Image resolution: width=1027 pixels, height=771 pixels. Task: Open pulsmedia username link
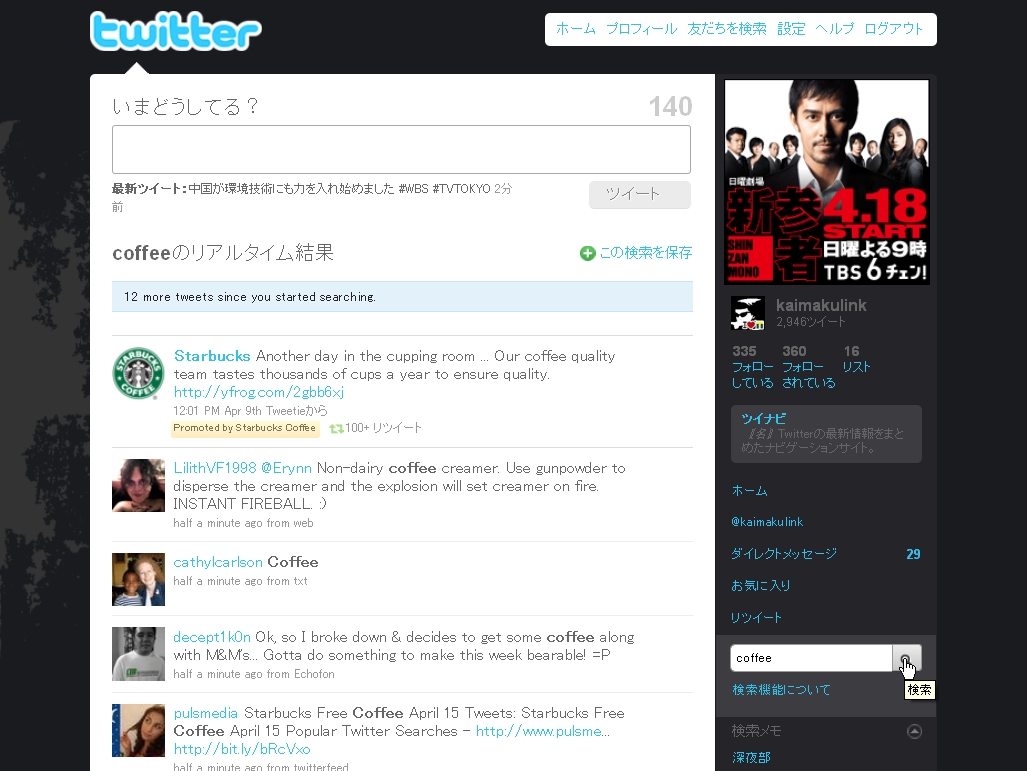(206, 713)
